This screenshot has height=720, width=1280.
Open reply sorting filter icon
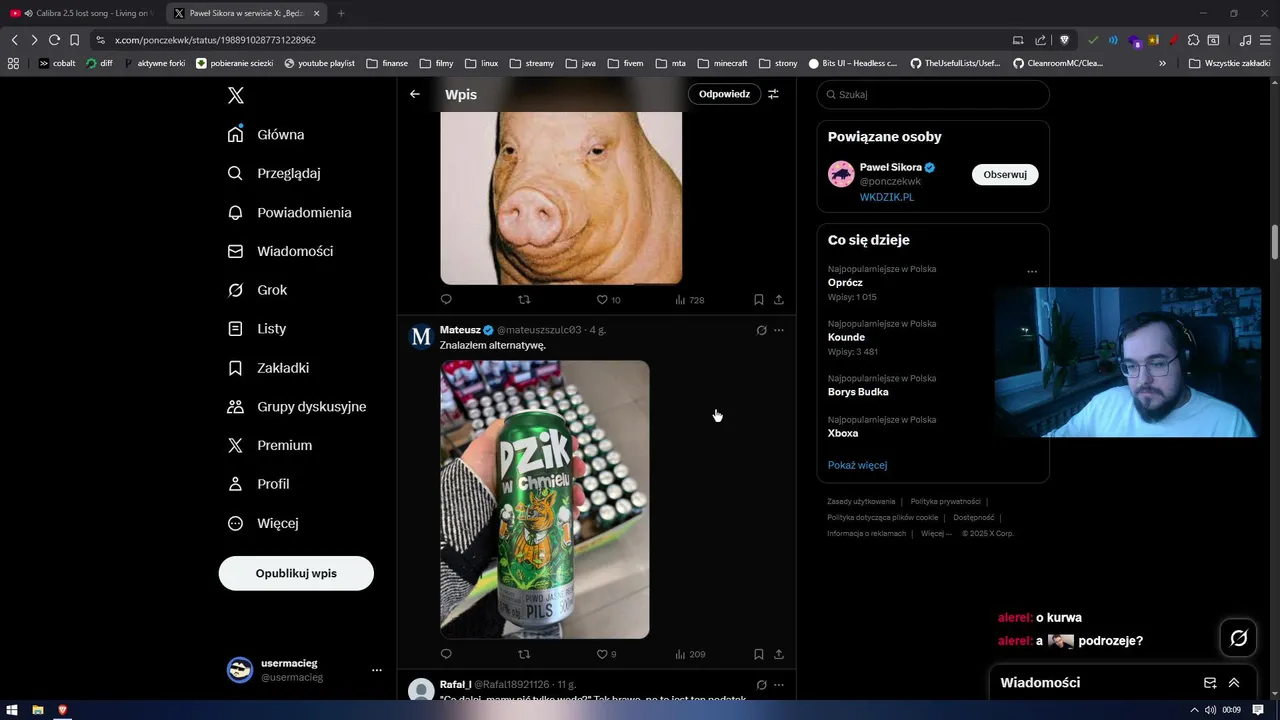(773, 94)
